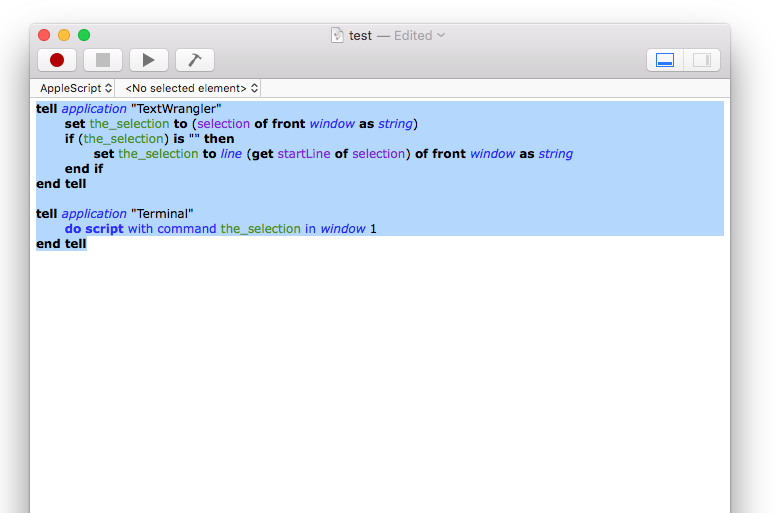This screenshot has width=776, height=513.
Task: Click the italic "line" keyword in code
Action: [231, 154]
